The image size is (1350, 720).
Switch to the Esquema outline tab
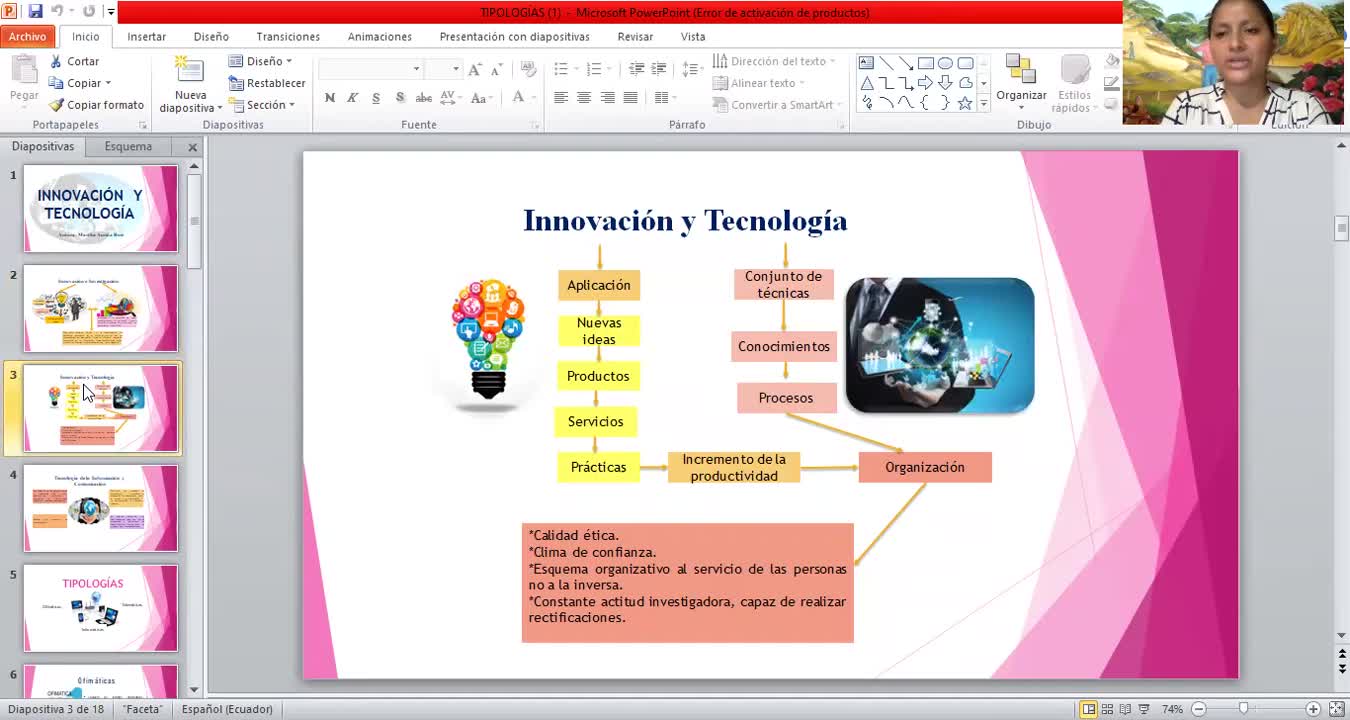point(129,147)
